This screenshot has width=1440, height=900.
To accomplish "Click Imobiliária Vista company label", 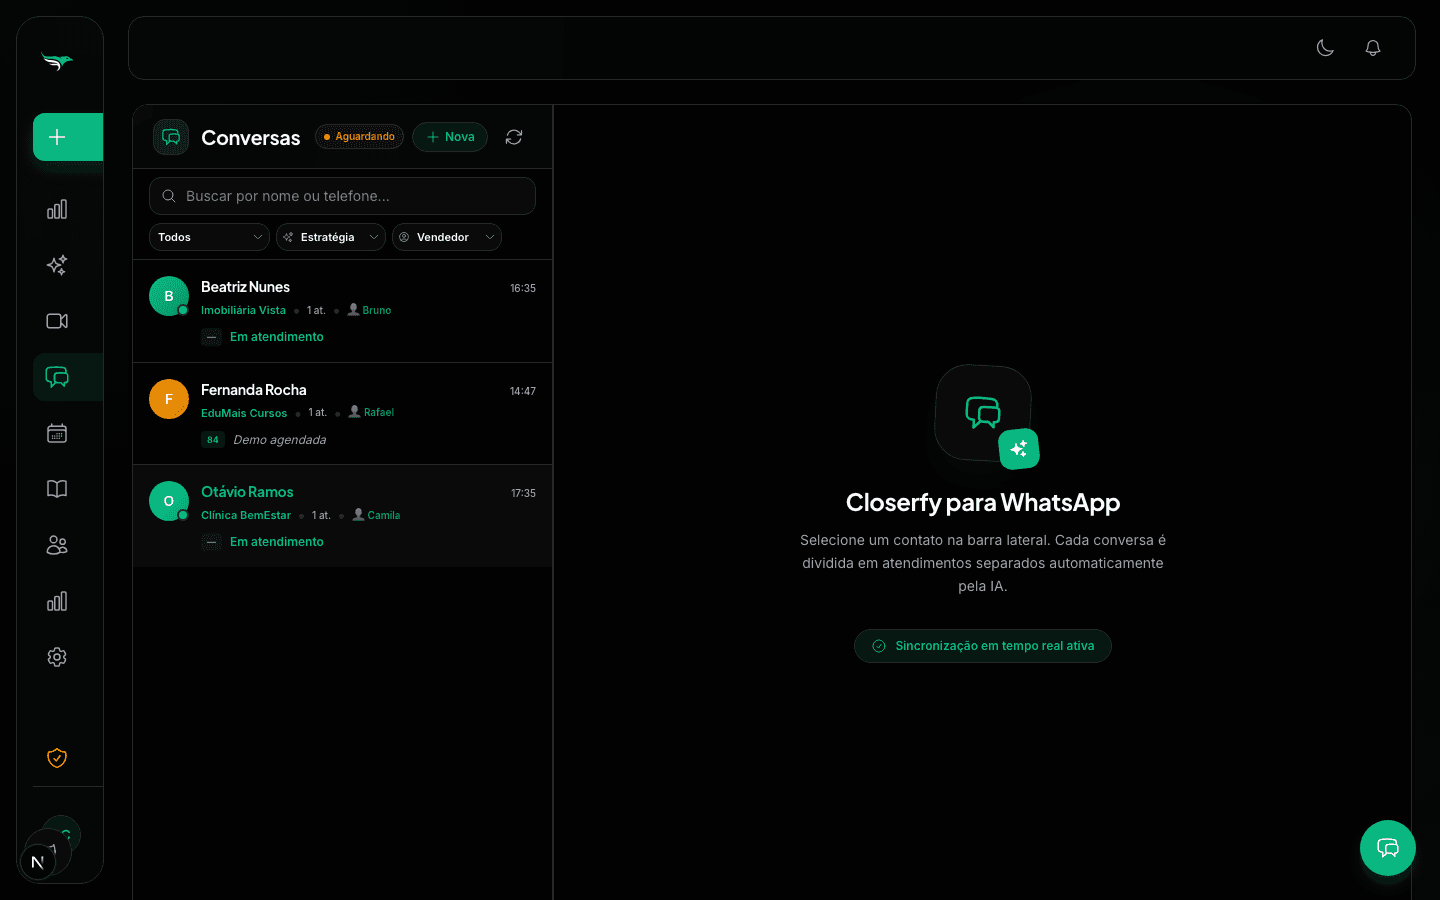I will click(243, 310).
